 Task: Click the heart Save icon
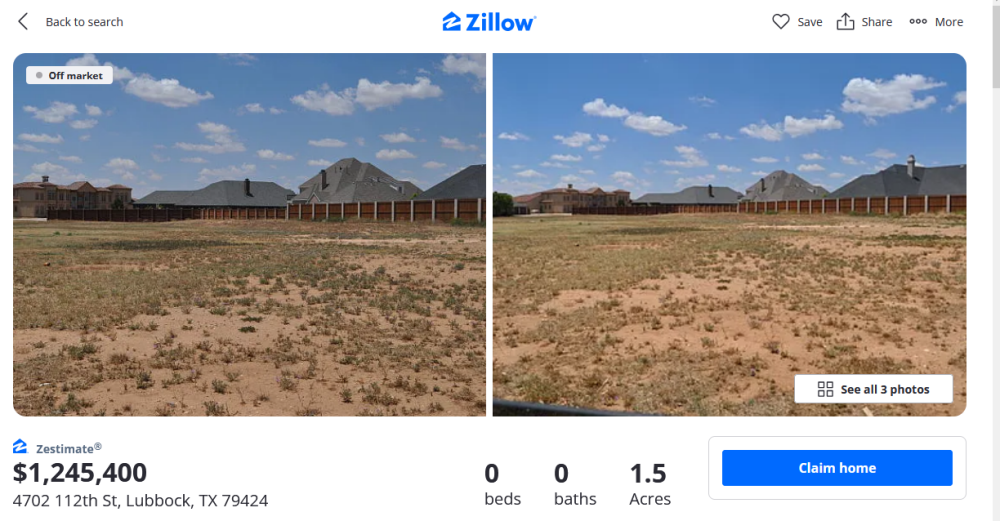(x=781, y=22)
